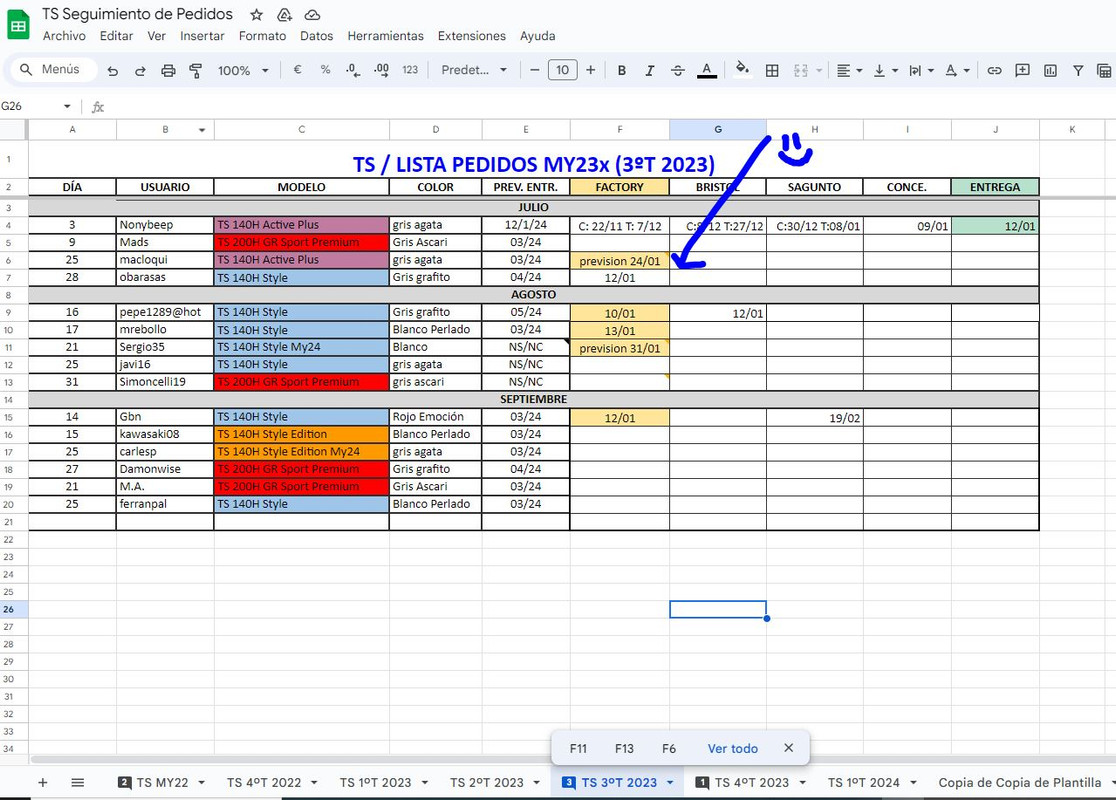The height and width of the screenshot is (800, 1116).
Task: Open the 123 number formats menu
Action: pos(410,70)
